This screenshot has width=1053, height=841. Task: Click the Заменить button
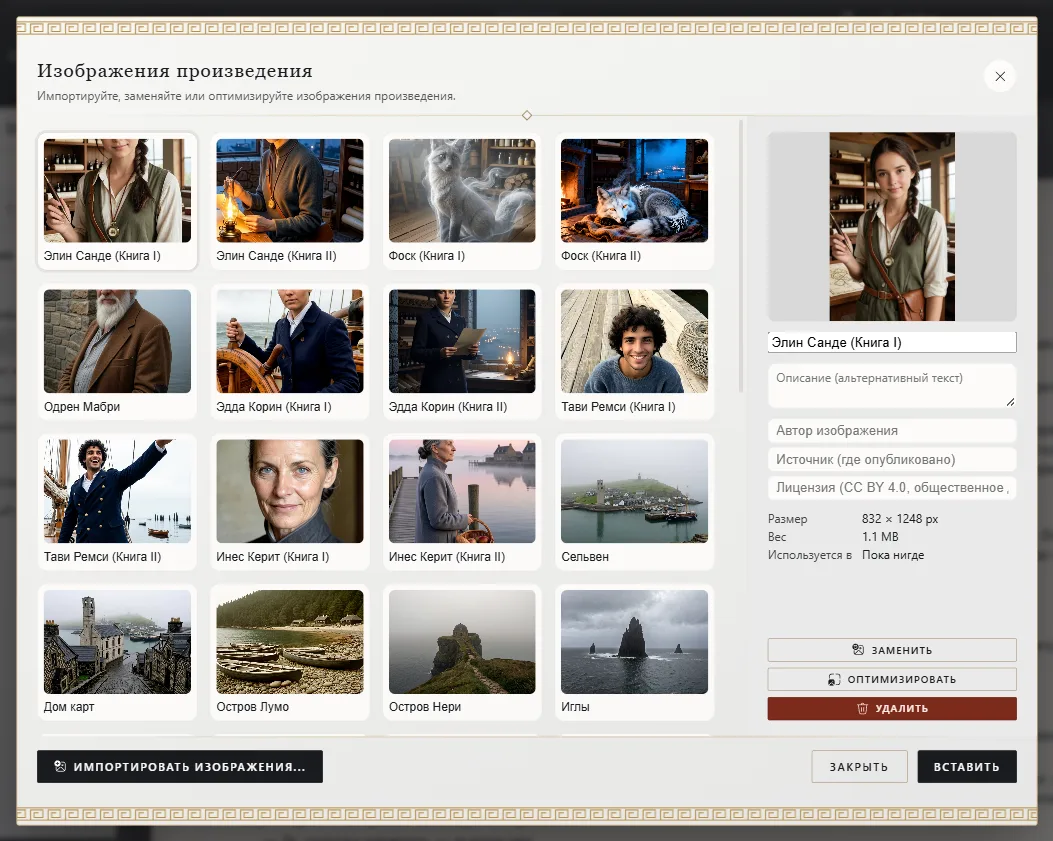click(892, 650)
